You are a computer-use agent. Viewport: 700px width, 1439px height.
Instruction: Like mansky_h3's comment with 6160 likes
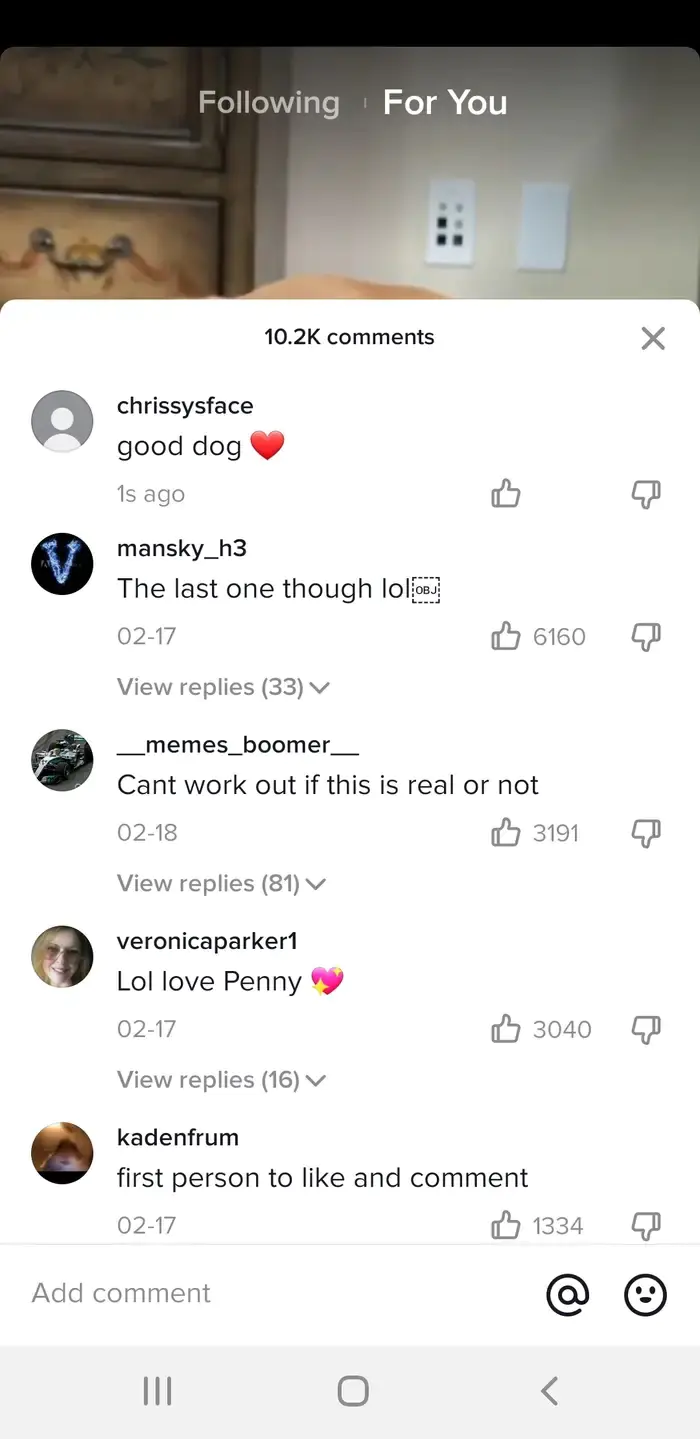point(506,636)
